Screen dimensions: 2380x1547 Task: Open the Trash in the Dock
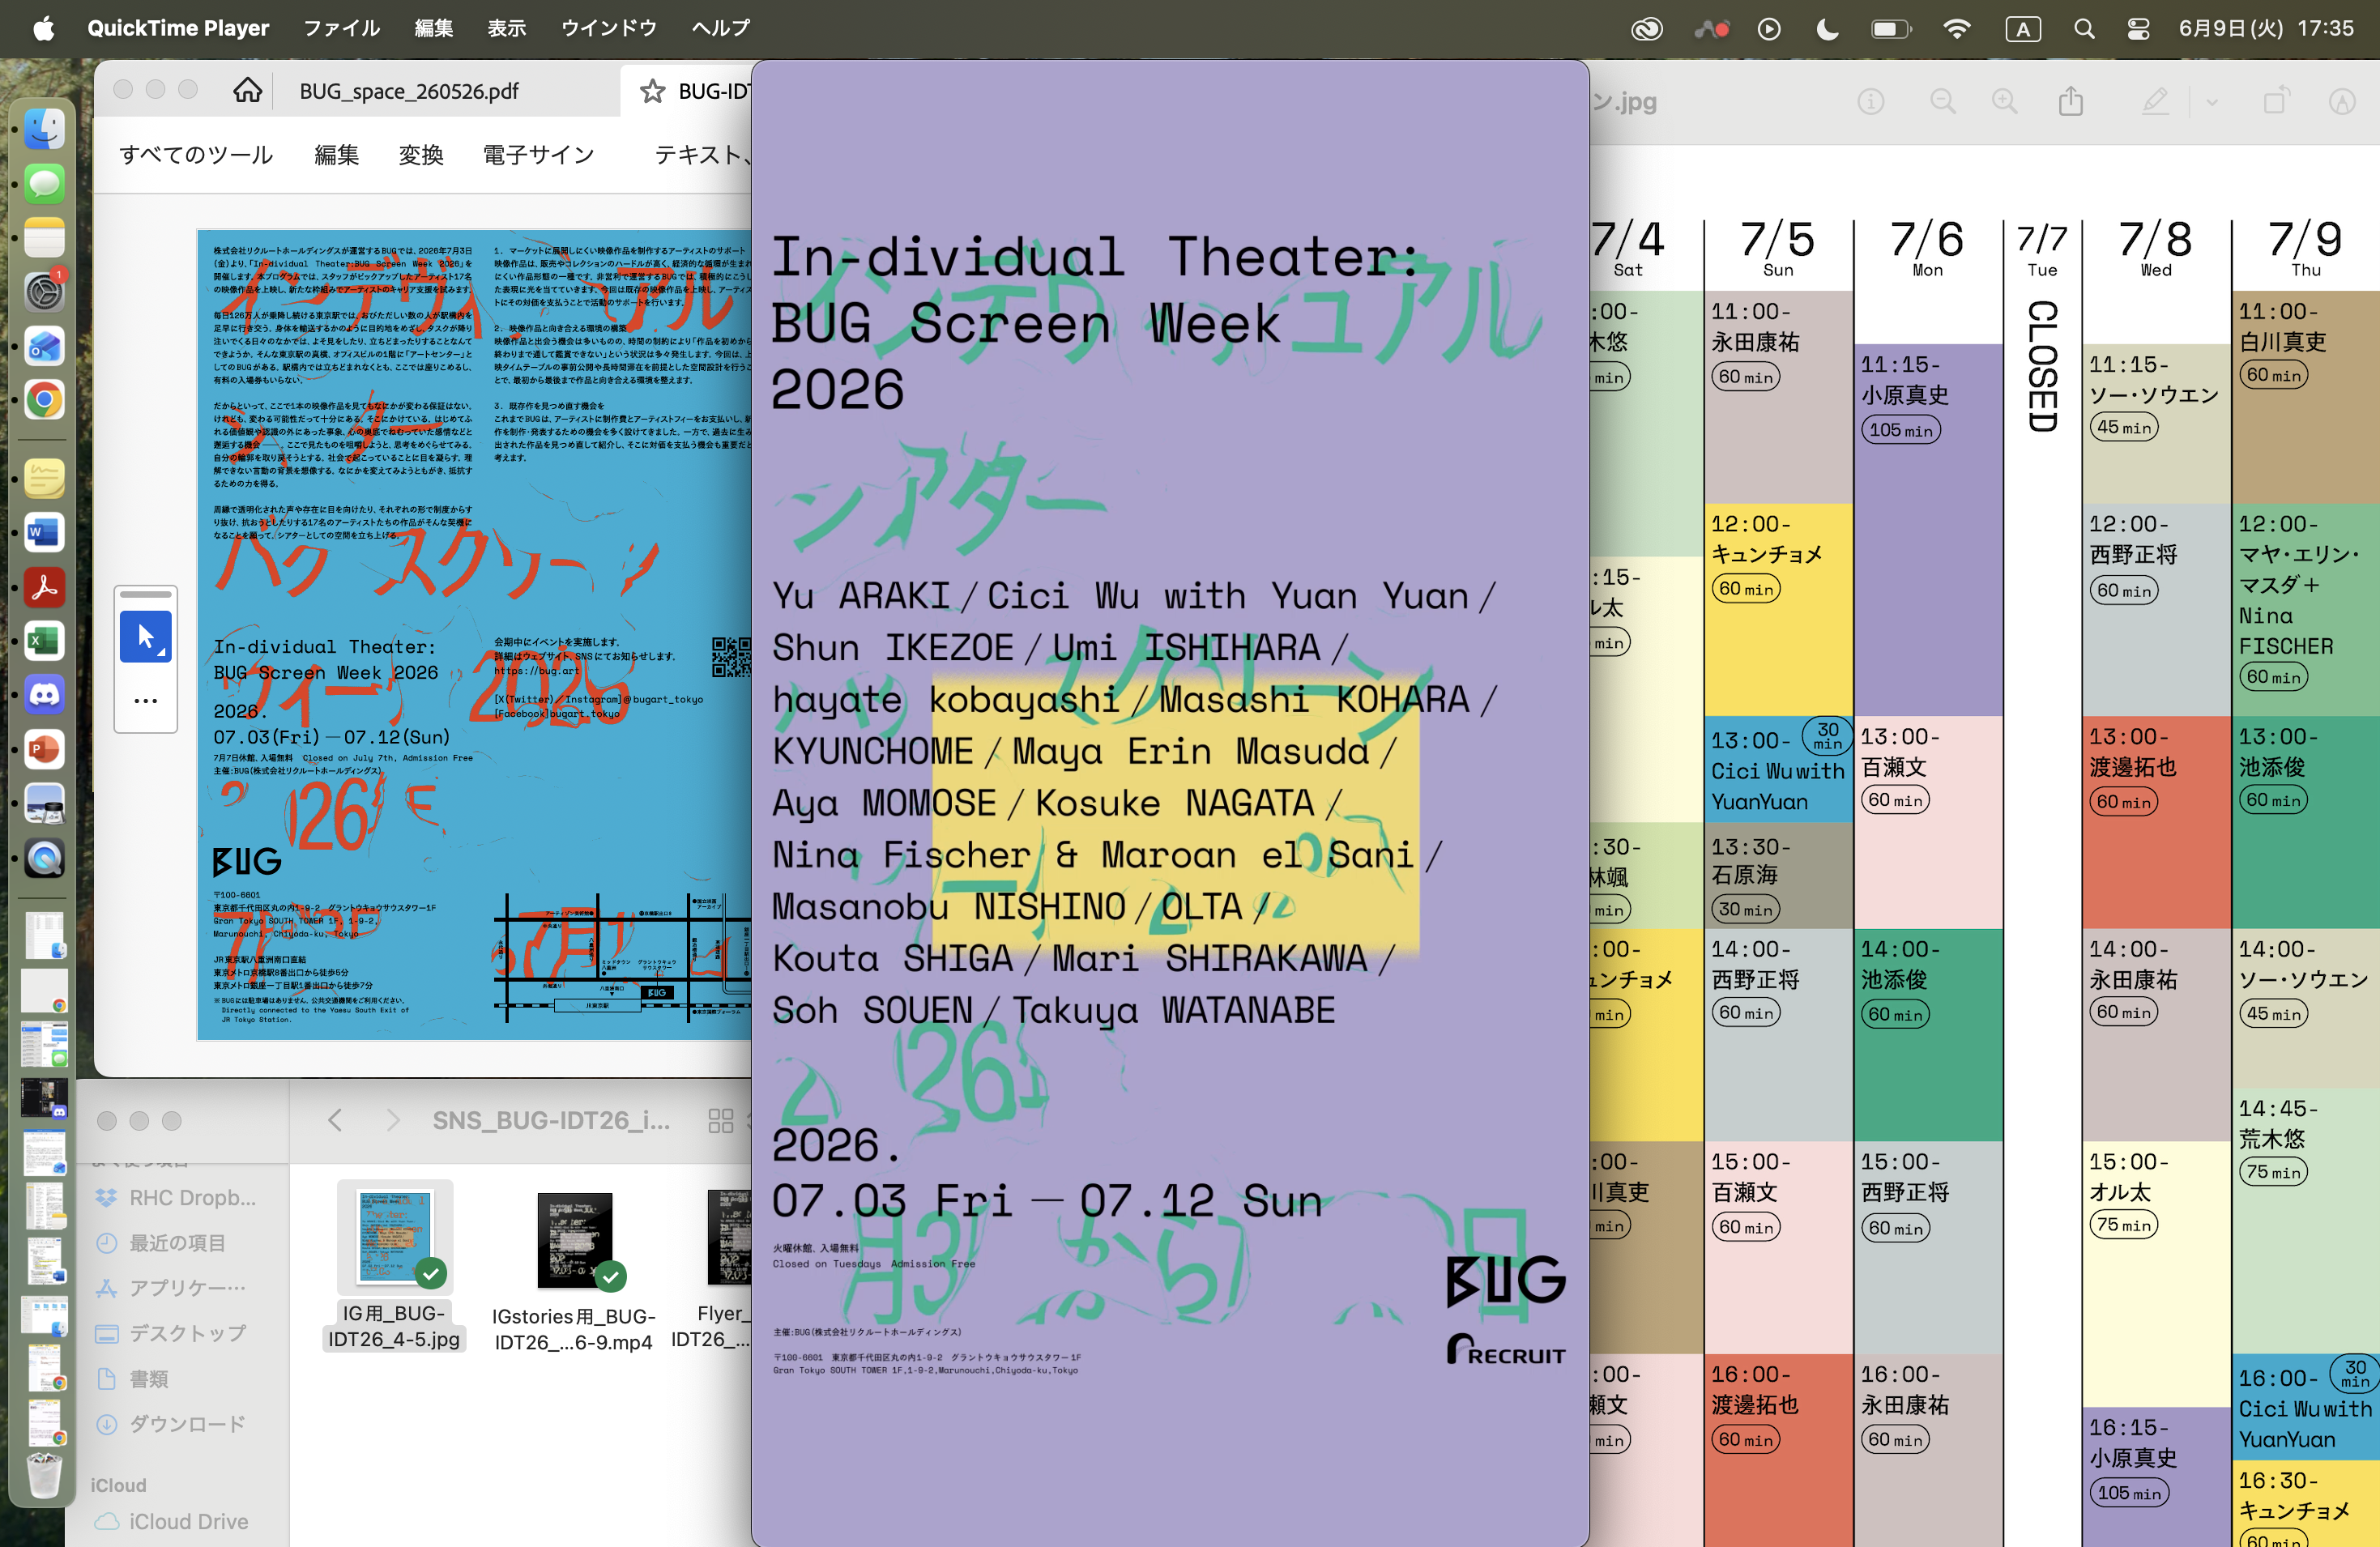coord(44,1475)
